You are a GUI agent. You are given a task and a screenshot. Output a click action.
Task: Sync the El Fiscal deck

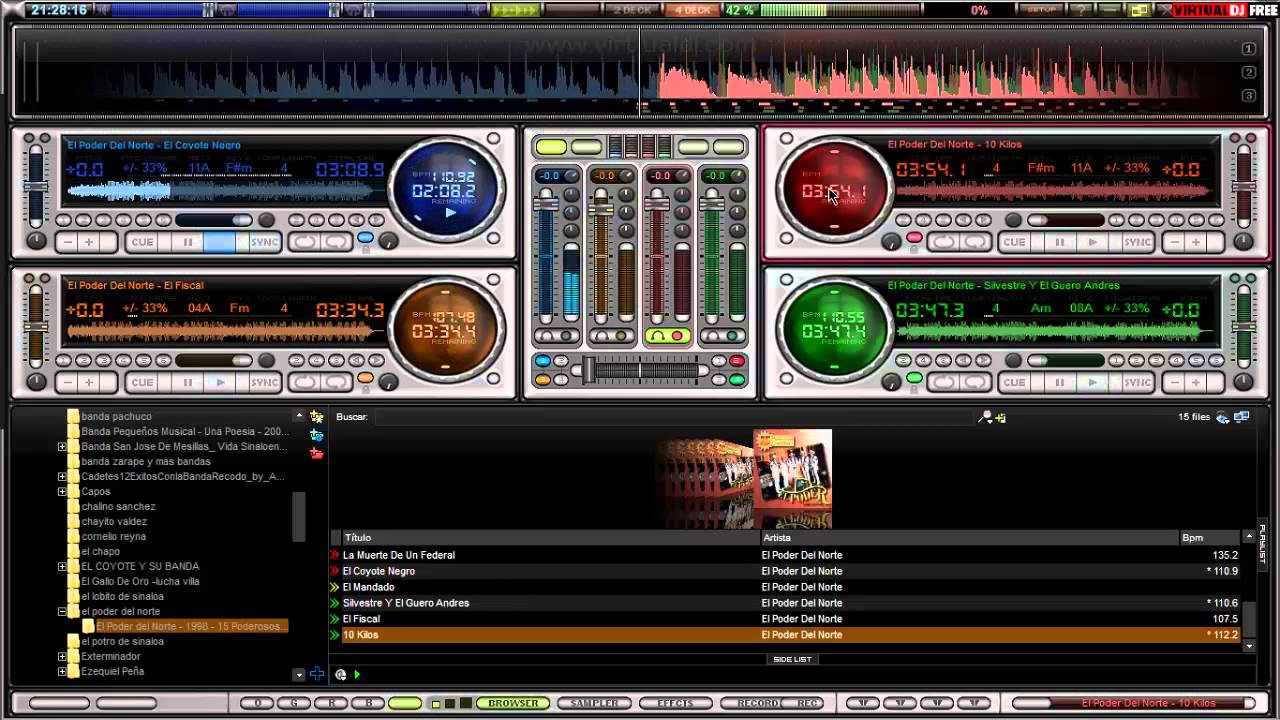[x=265, y=382]
